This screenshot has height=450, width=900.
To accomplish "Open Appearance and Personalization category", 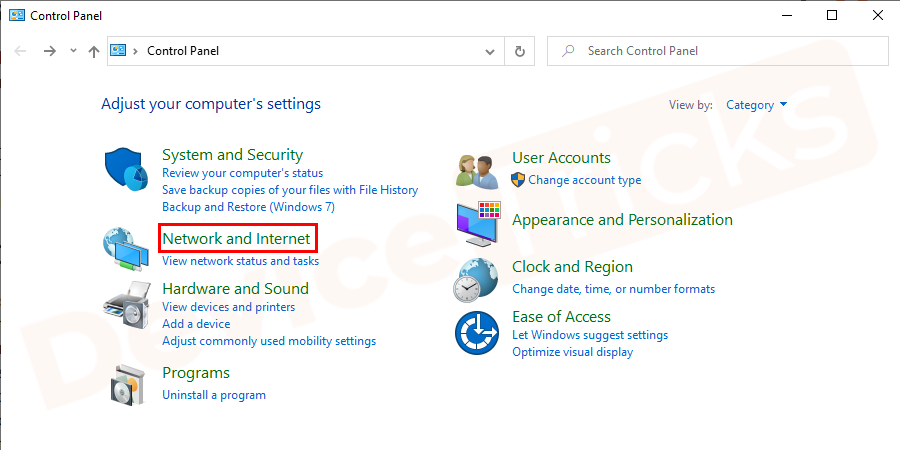I will 622,220.
